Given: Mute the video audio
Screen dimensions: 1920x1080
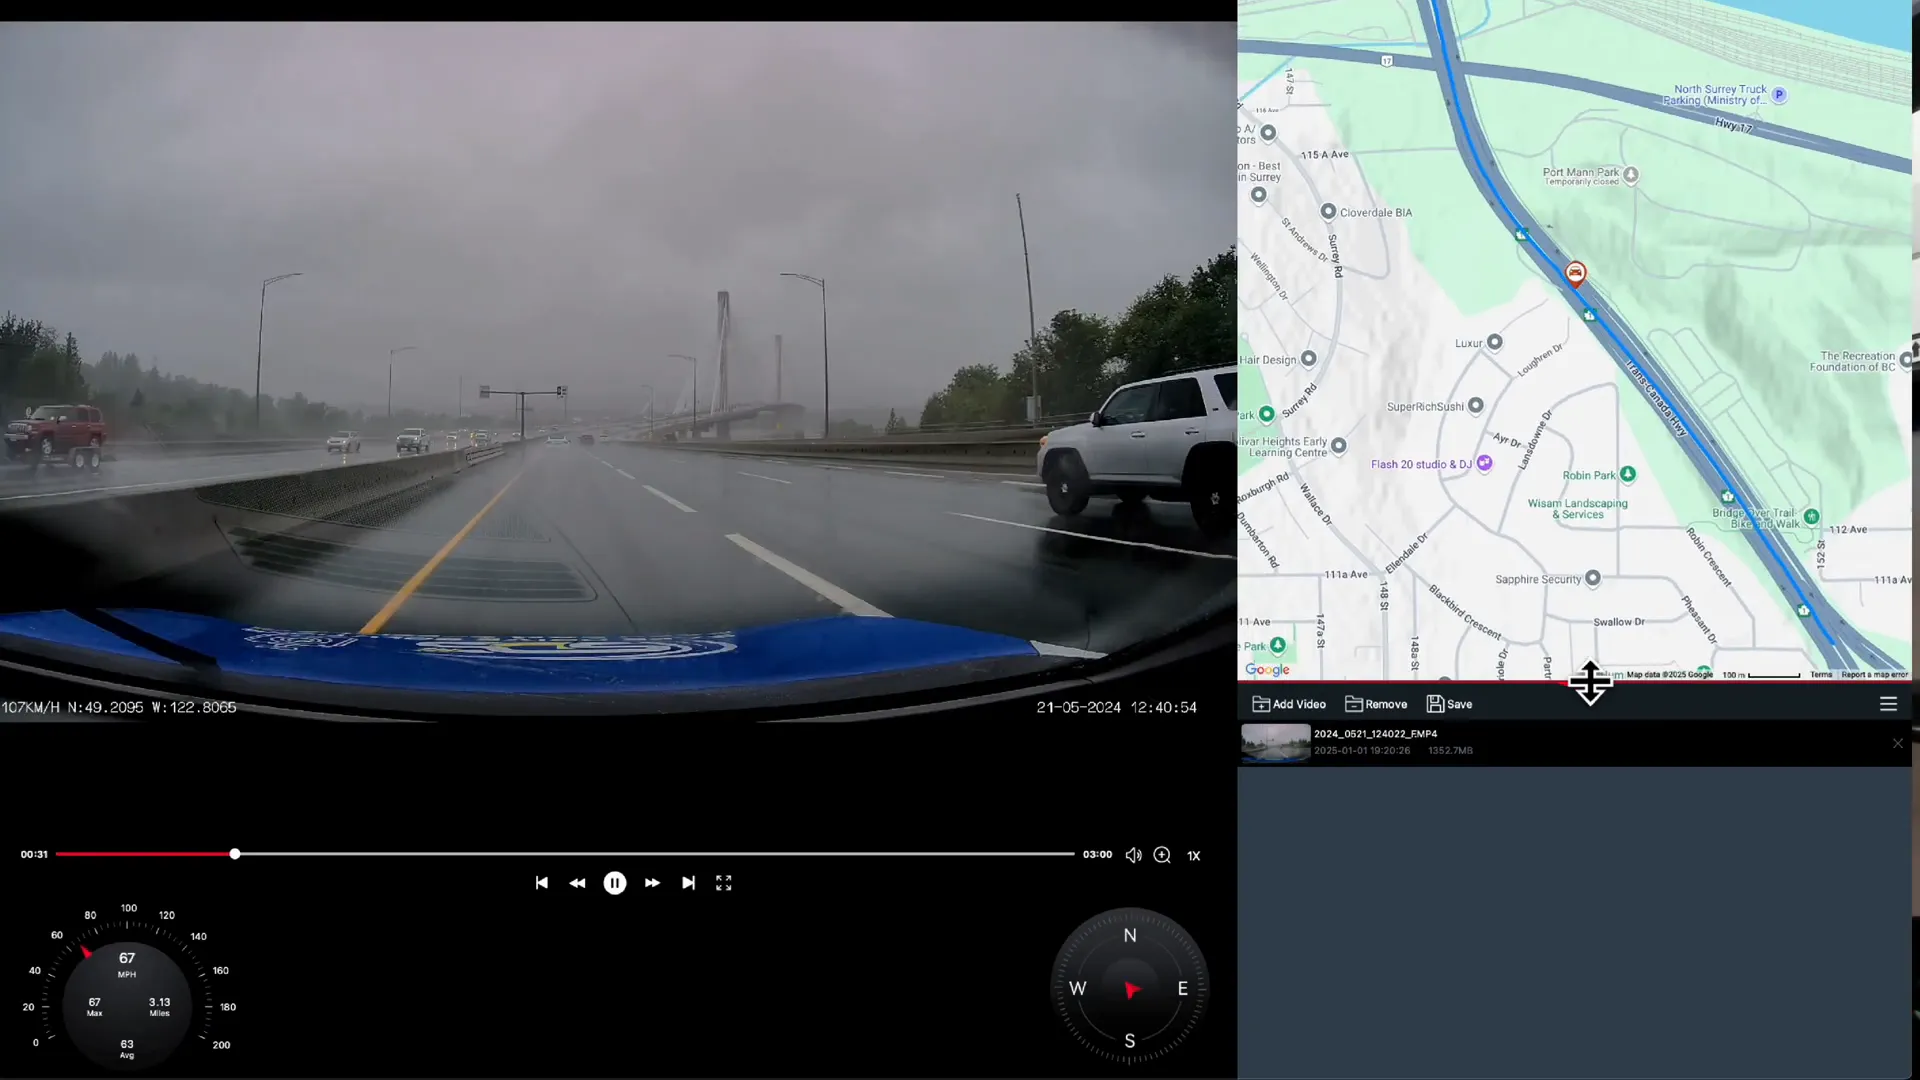Looking at the screenshot, I should pos(1133,855).
